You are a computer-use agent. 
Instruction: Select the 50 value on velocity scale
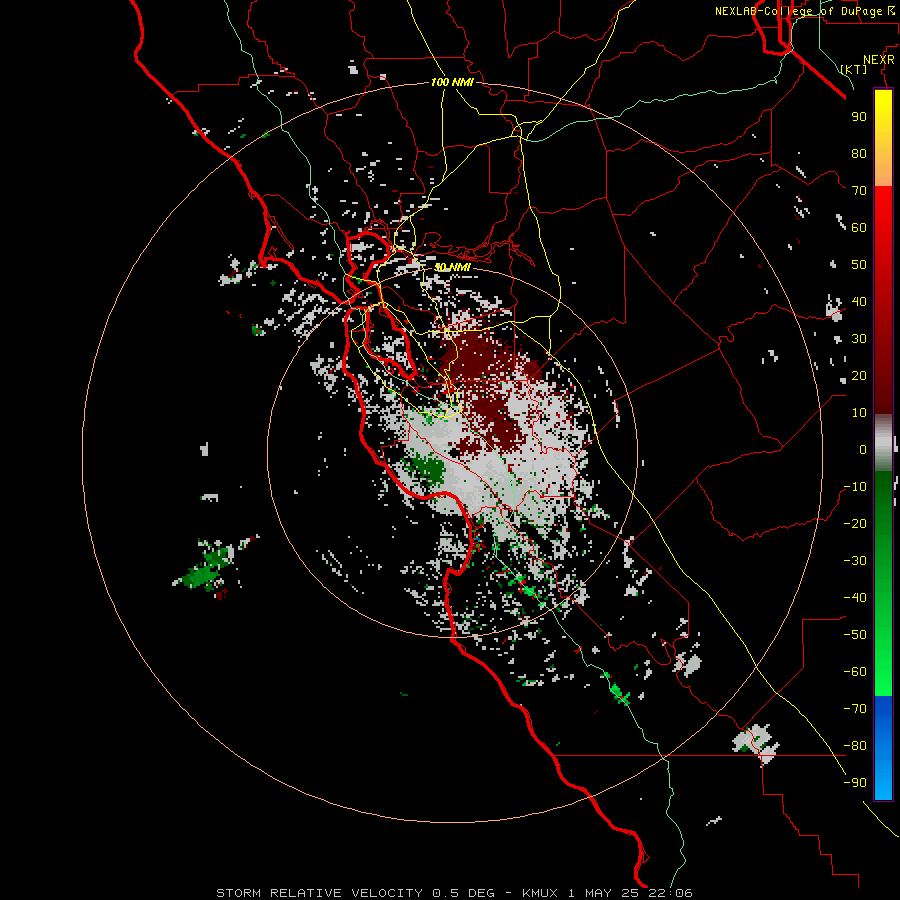click(x=859, y=265)
